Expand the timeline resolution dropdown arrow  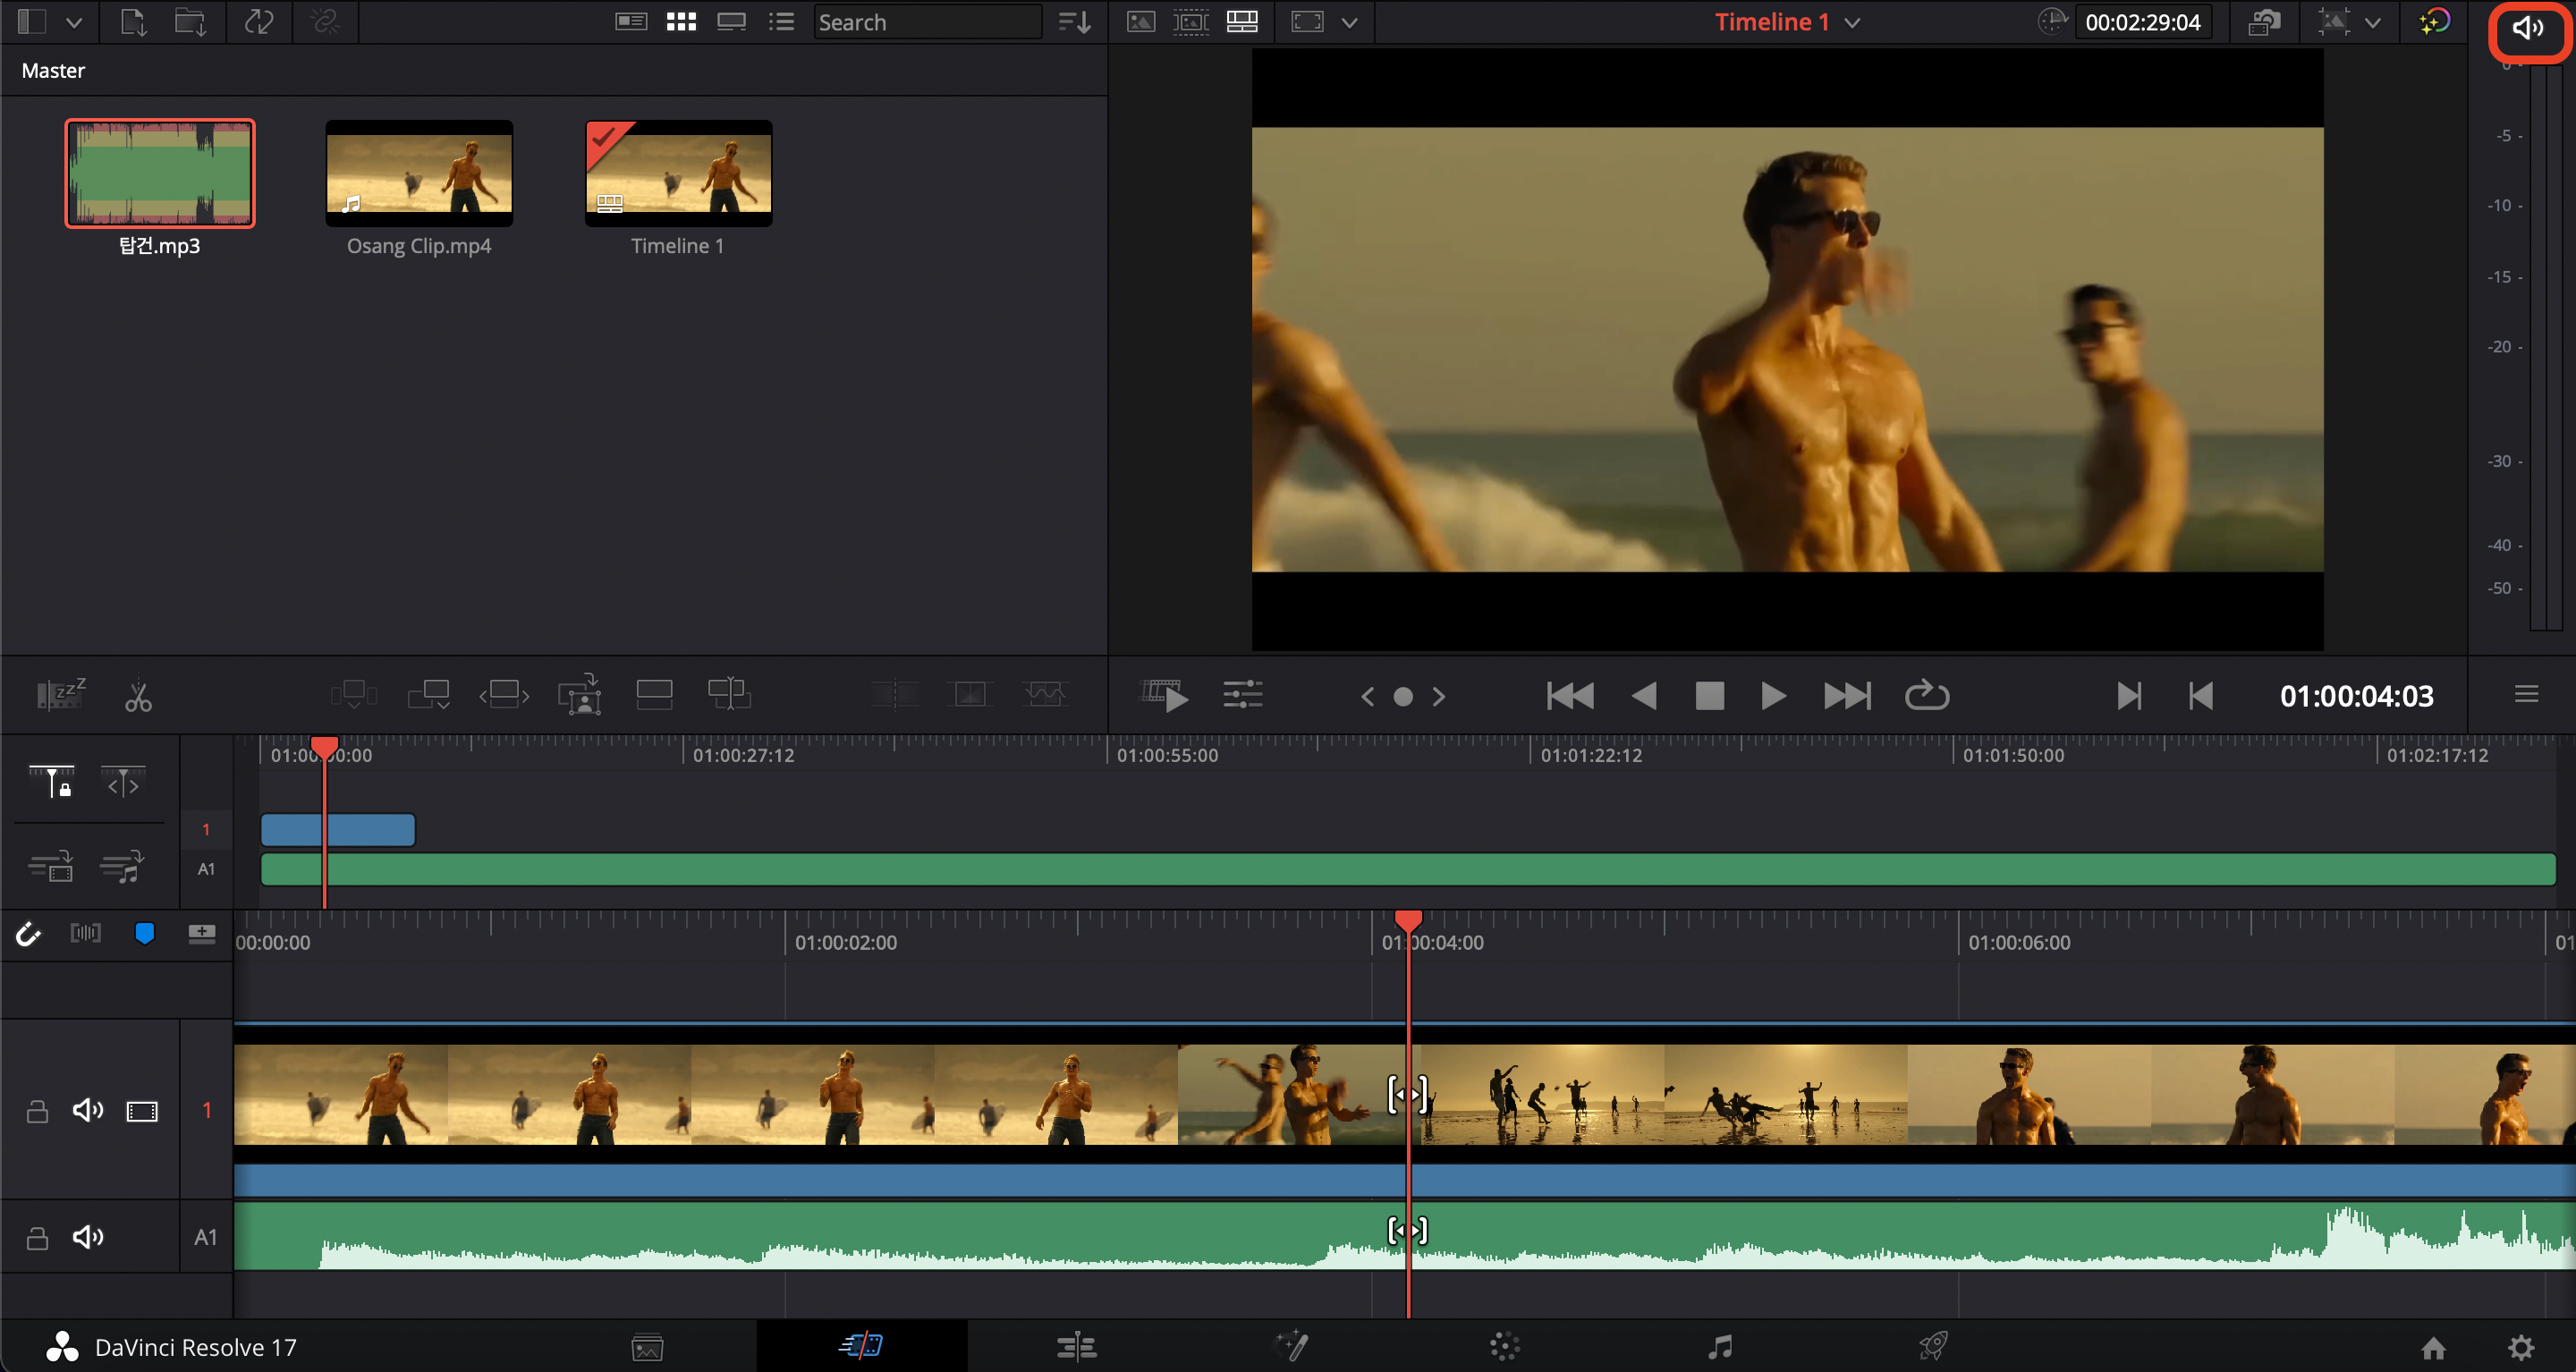pos(2372,22)
